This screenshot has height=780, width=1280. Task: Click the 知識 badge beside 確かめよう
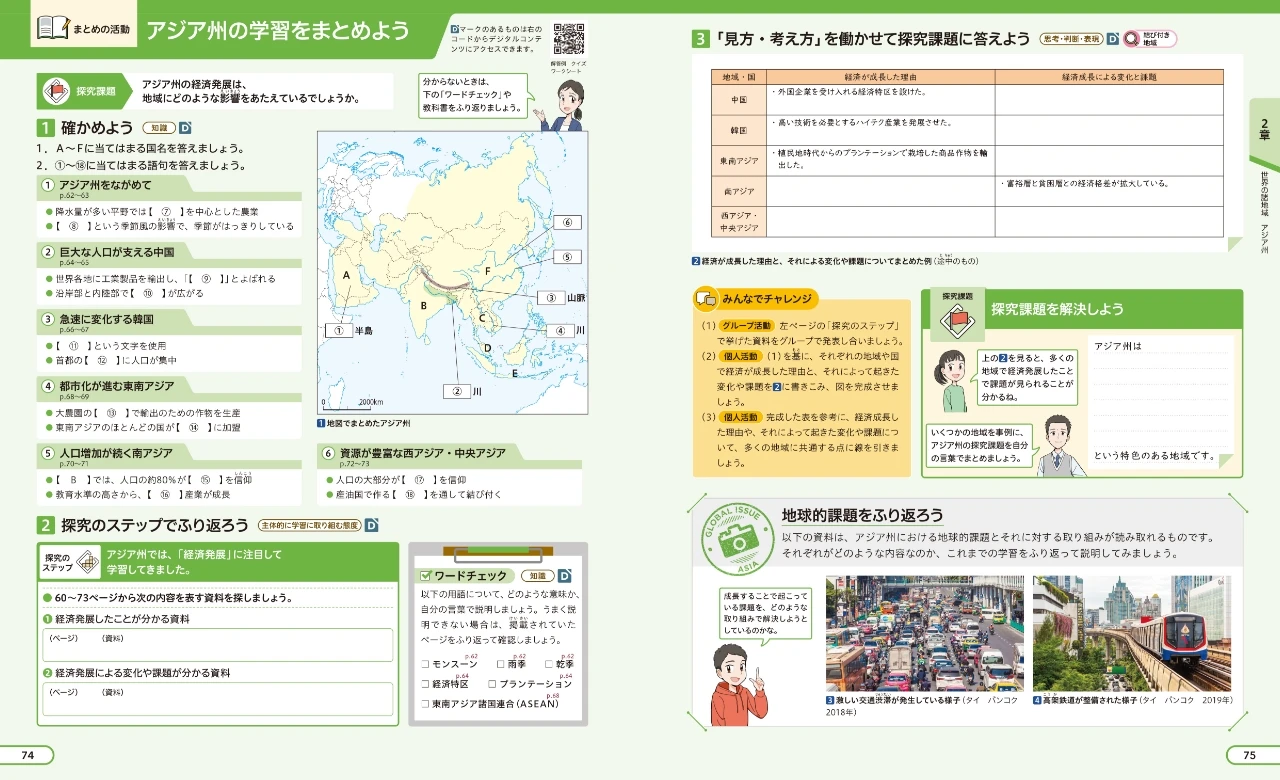159,128
